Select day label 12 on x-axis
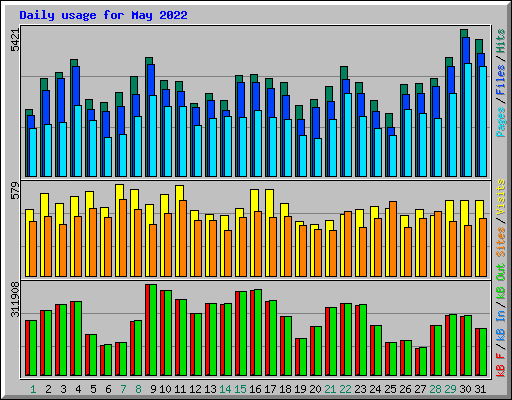The height and width of the screenshot is (400, 512). [x=195, y=389]
